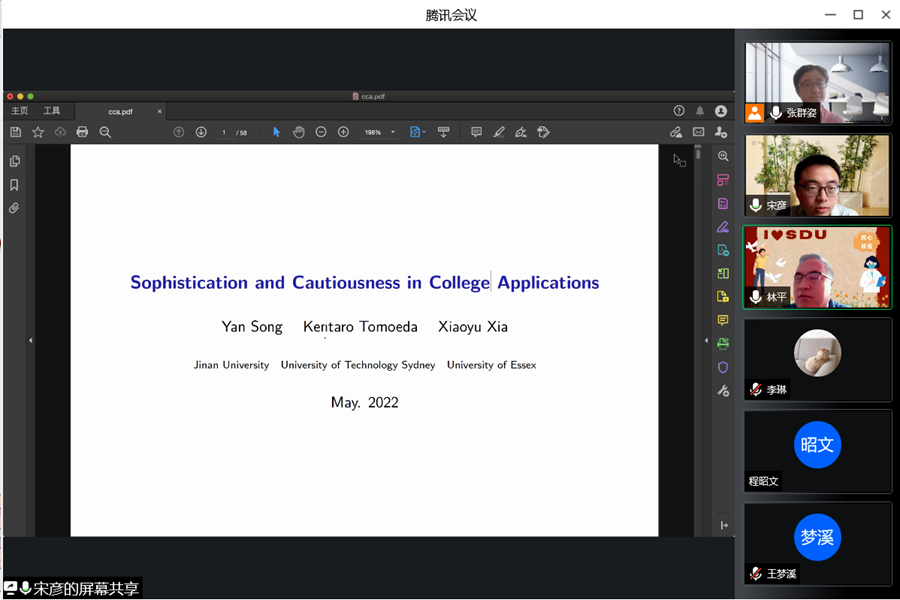900x600 pixels.
Task: Select the hand pan tool
Action: click(299, 132)
